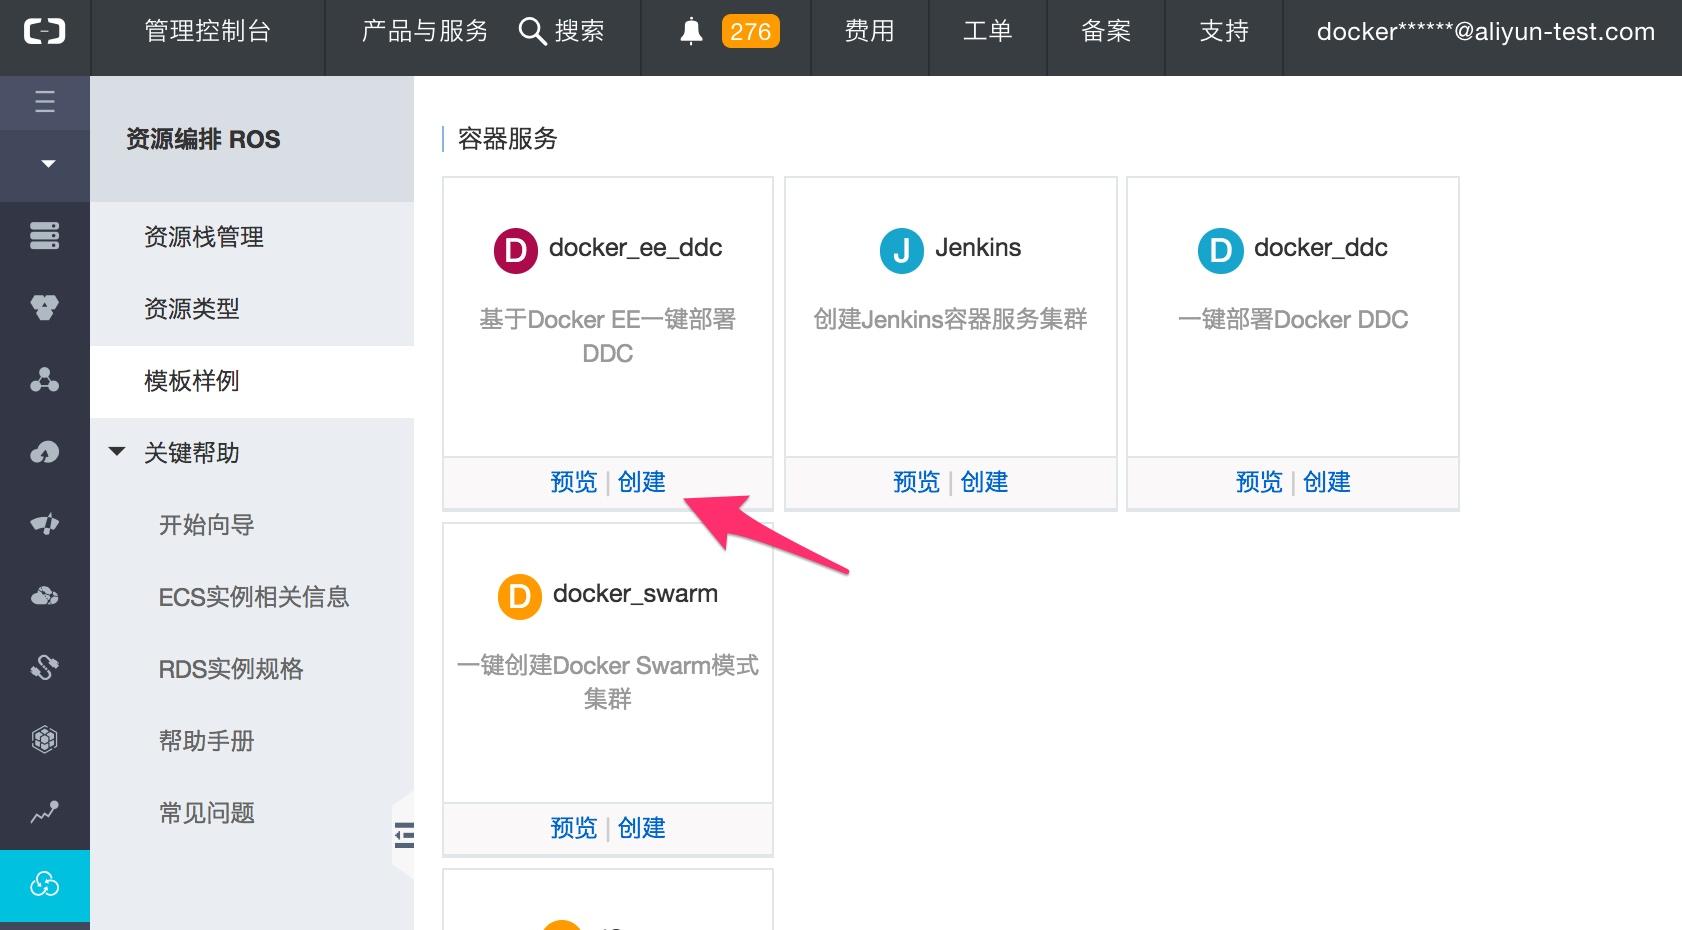Preview the Jenkins template

tap(917, 482)
